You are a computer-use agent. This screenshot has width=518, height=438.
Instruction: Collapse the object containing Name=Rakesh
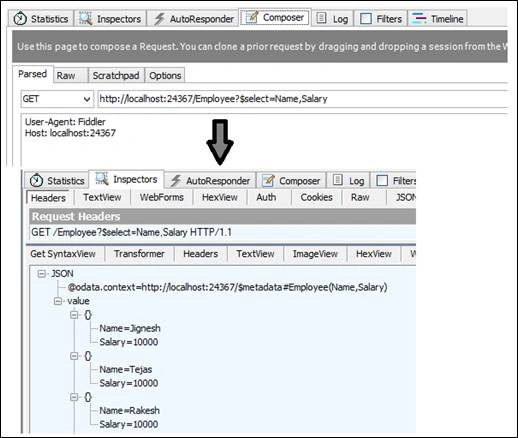[74, 397]
